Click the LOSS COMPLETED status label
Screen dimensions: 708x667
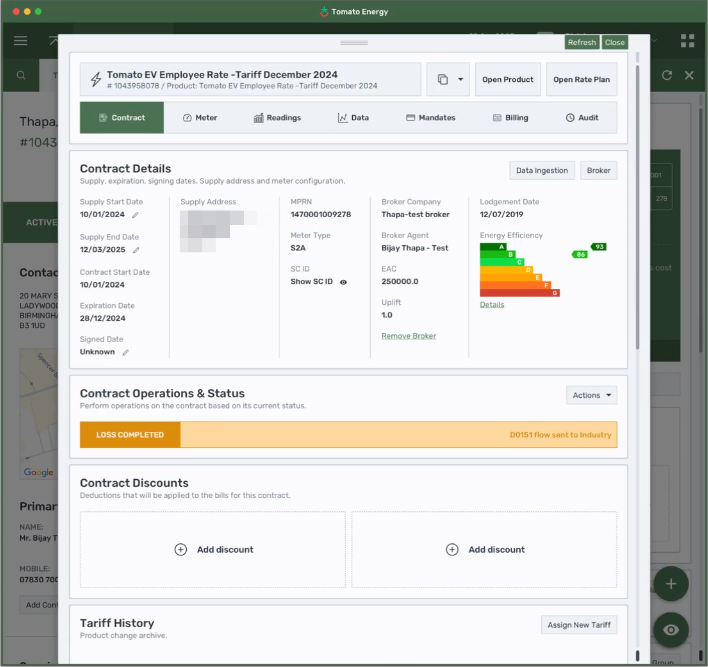coord(130,435)
